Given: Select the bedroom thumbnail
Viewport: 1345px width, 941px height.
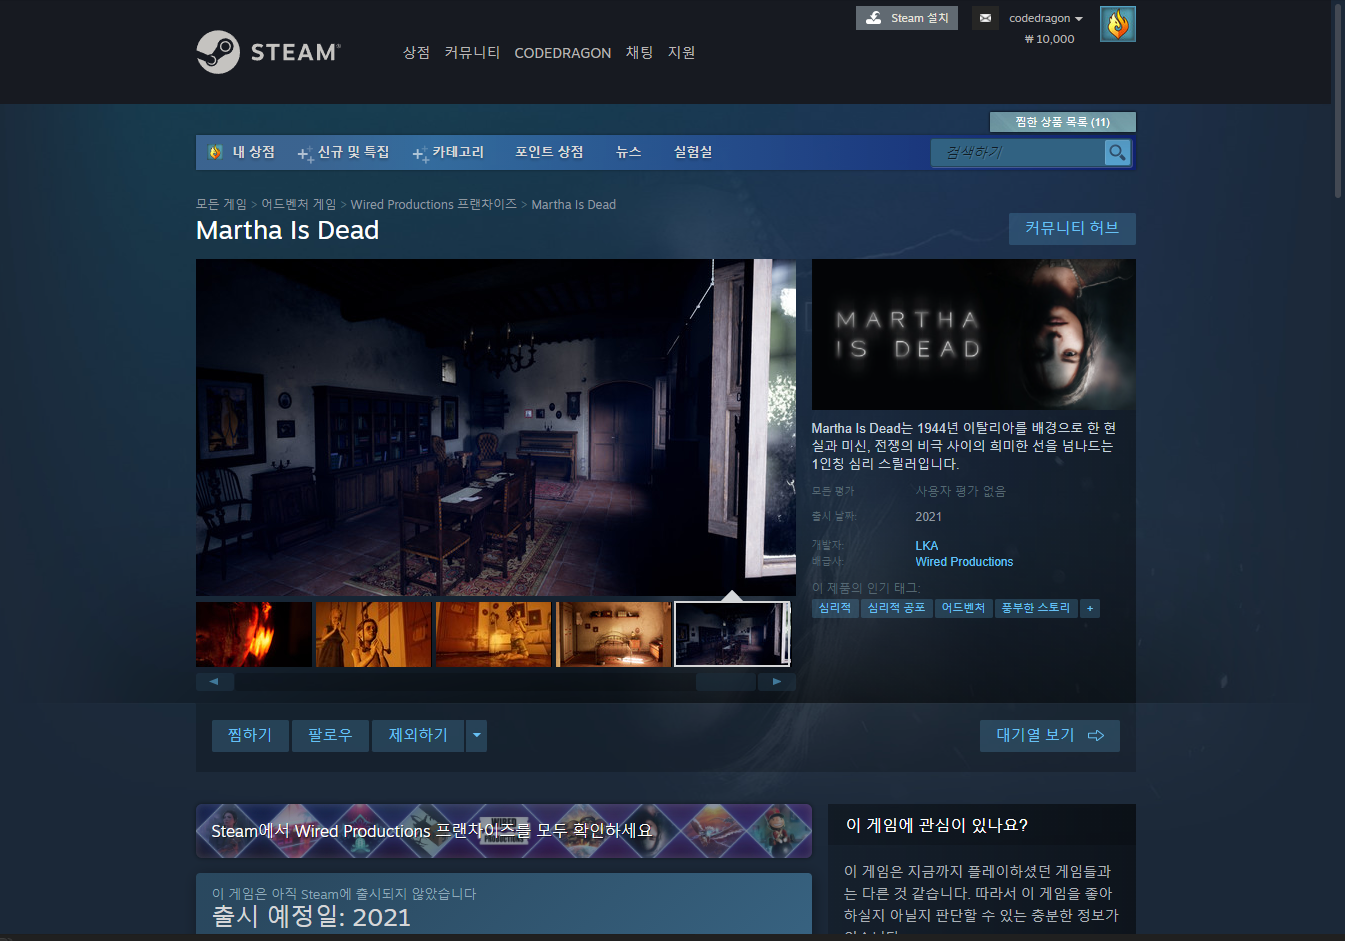Looking at the screenshot, I should click(x=613, y=634).
